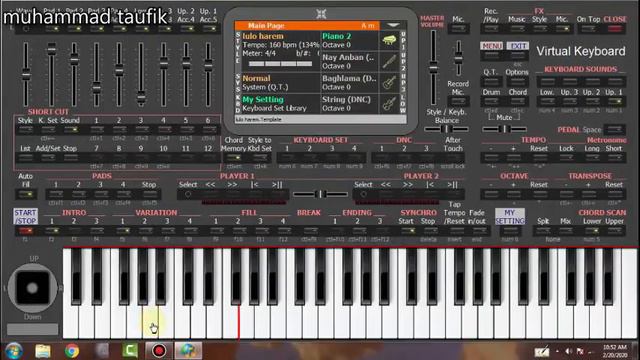Click Tempo Reset button
This screenshot has width=640, height=360.
(539, 158)
